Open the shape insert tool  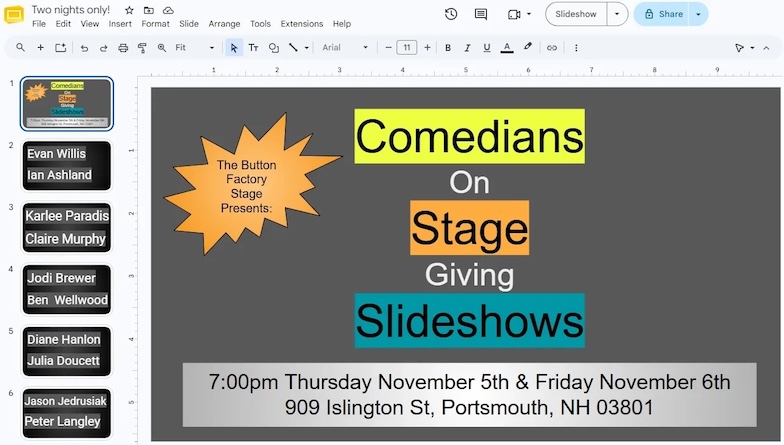pos(274,48)
